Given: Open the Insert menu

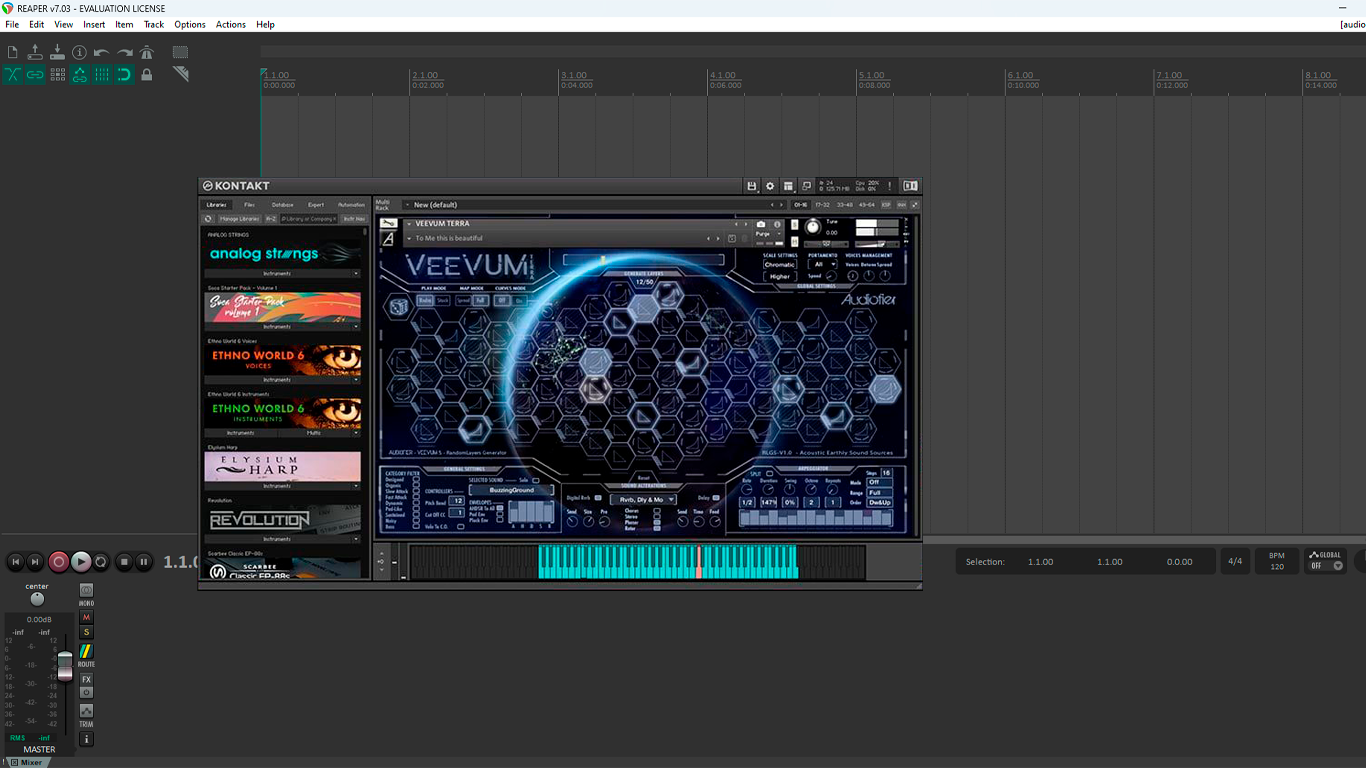Looking at the screenshot, I should (94, 24).
